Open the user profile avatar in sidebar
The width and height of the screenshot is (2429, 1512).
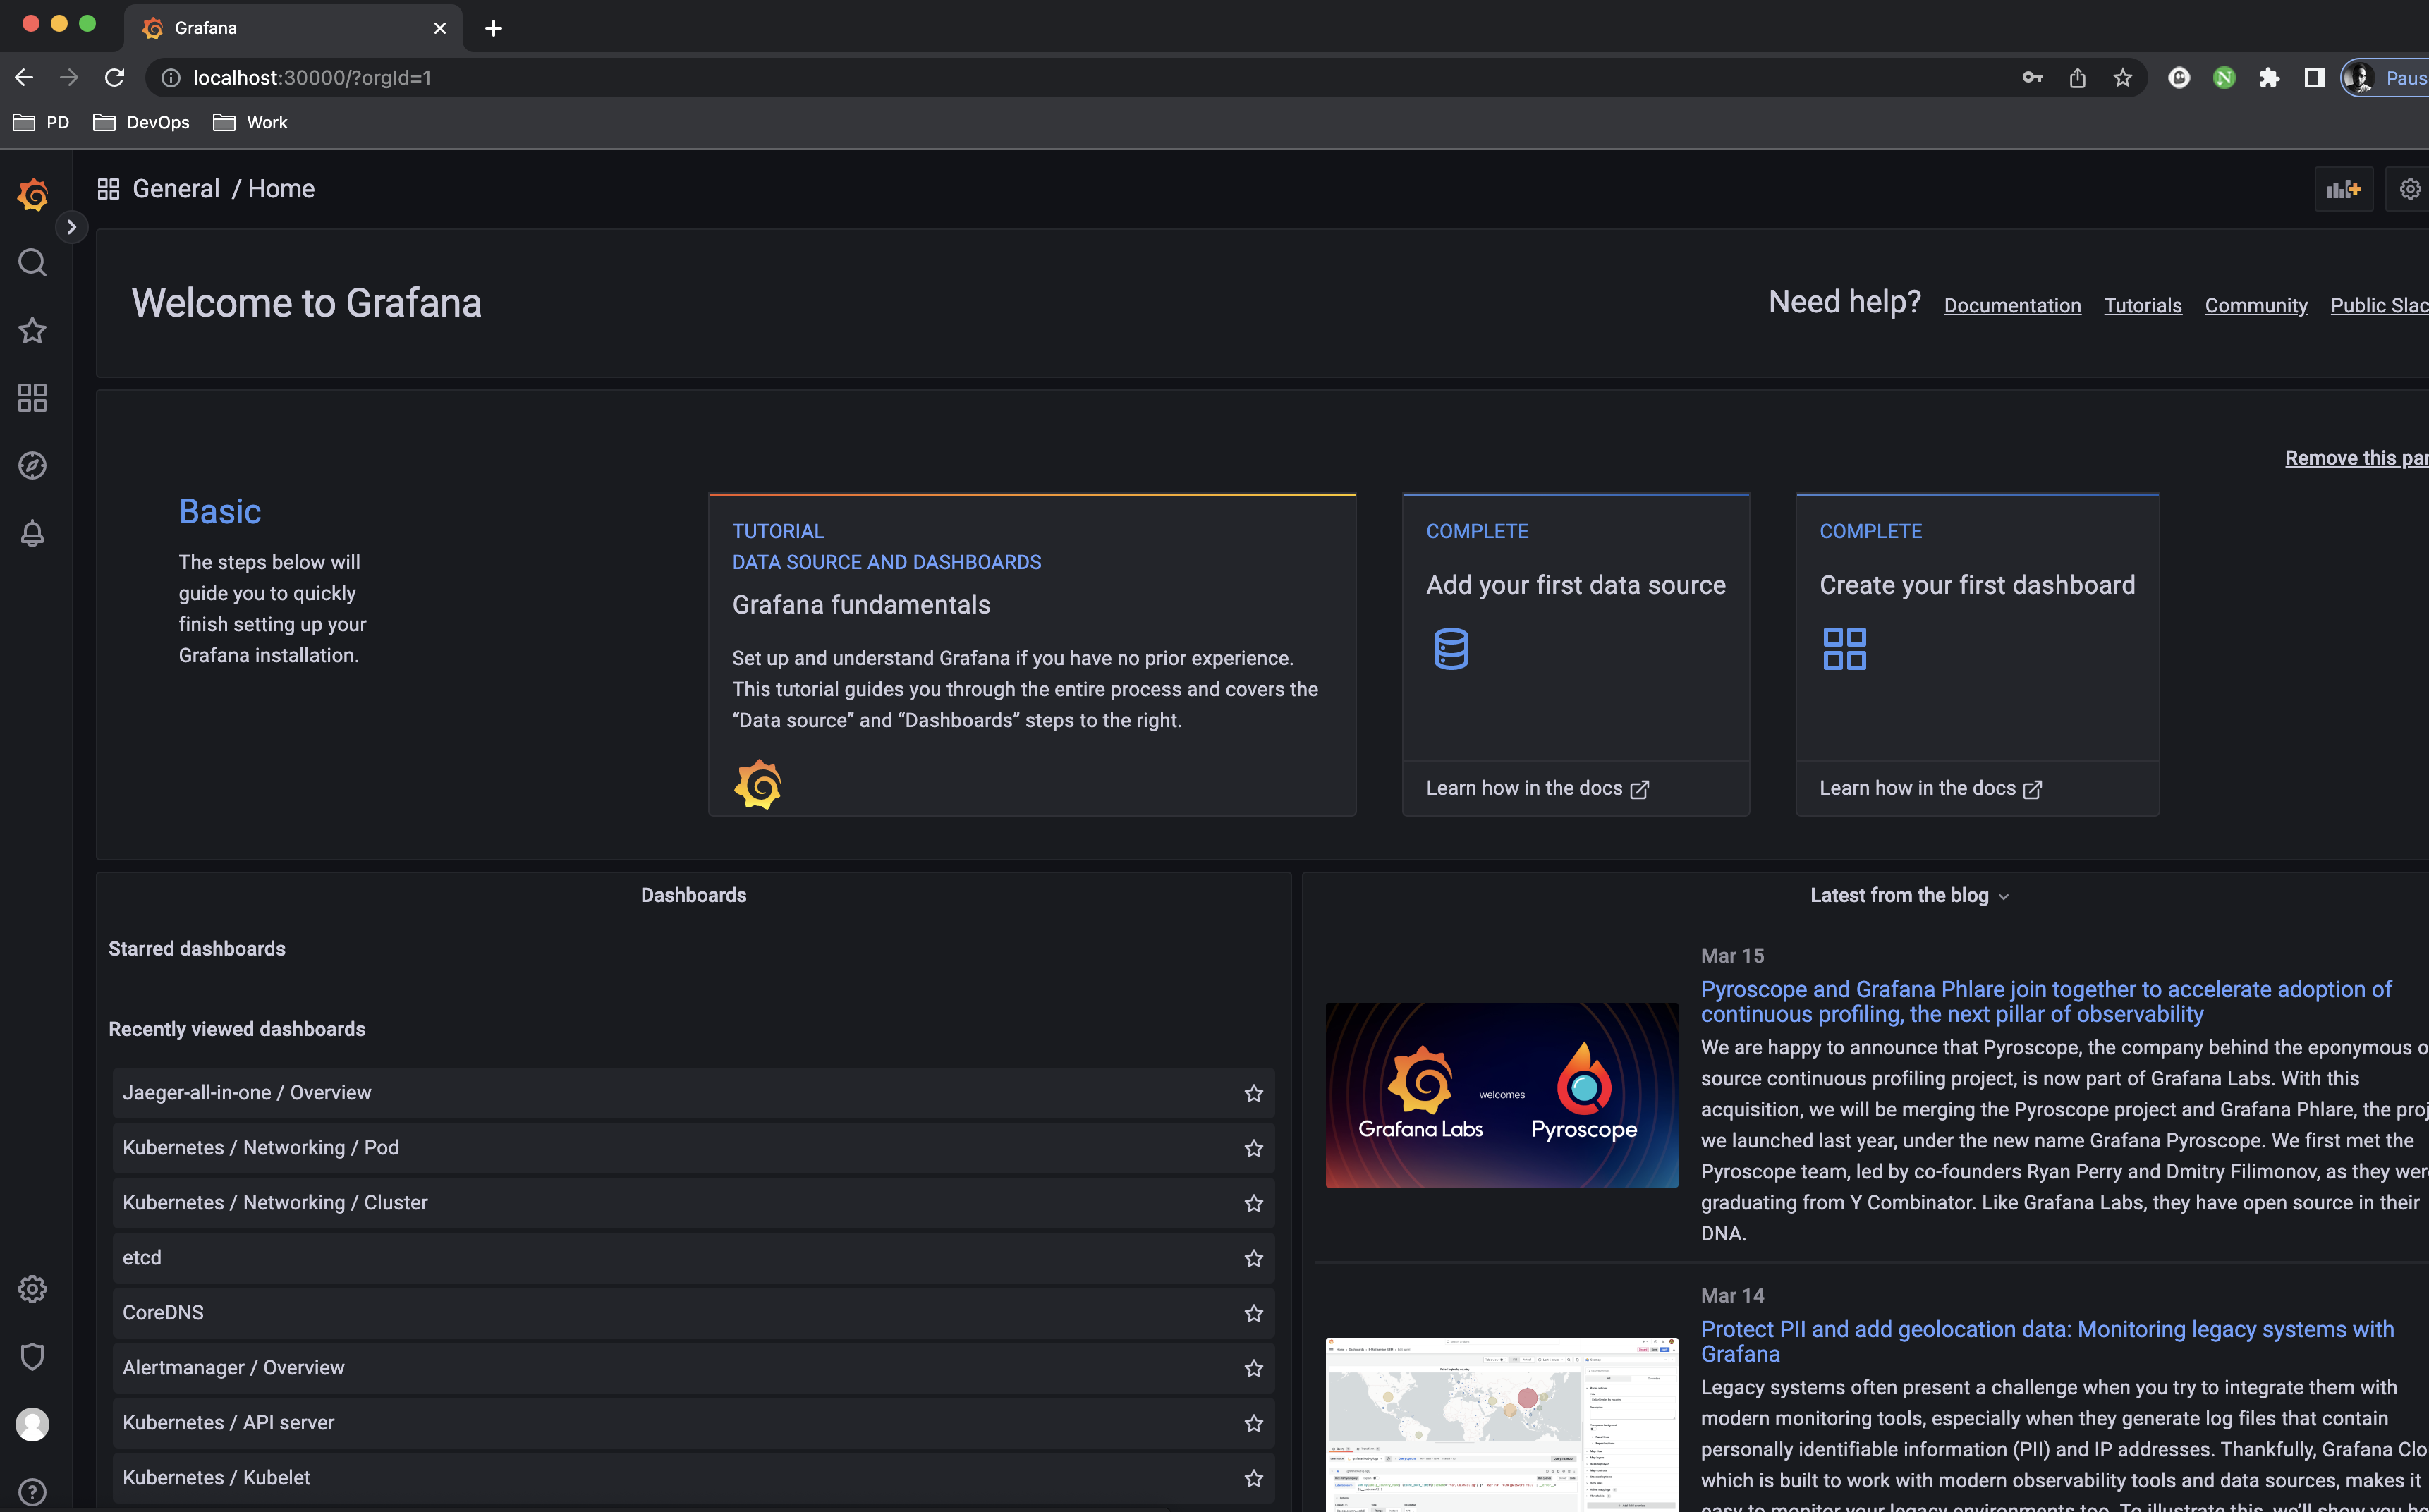coord(32,1424)
